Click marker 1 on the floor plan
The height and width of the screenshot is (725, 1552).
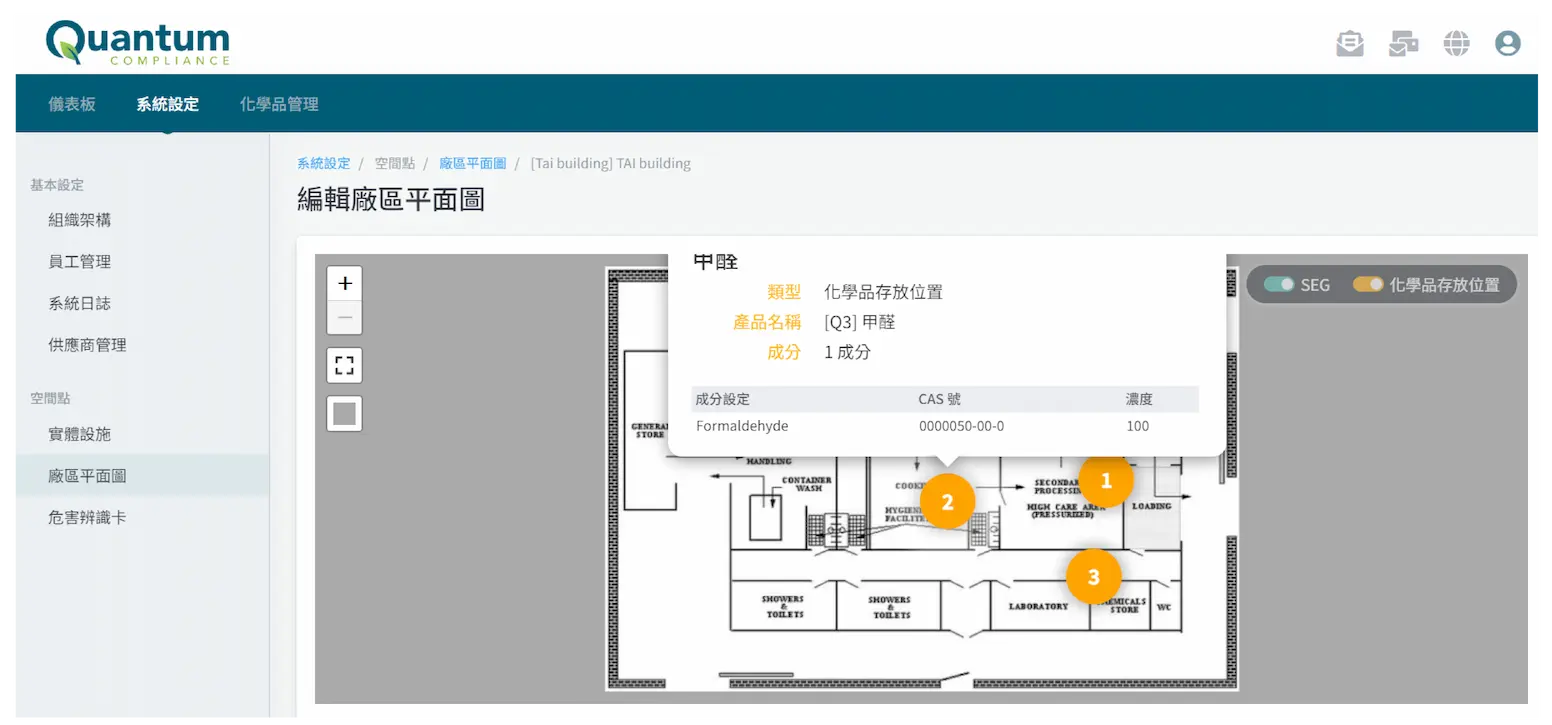pyautogui.click(x=1106, y=479)
